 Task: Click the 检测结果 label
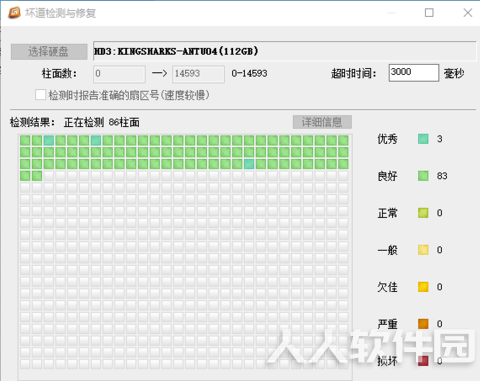coord(32,122)
